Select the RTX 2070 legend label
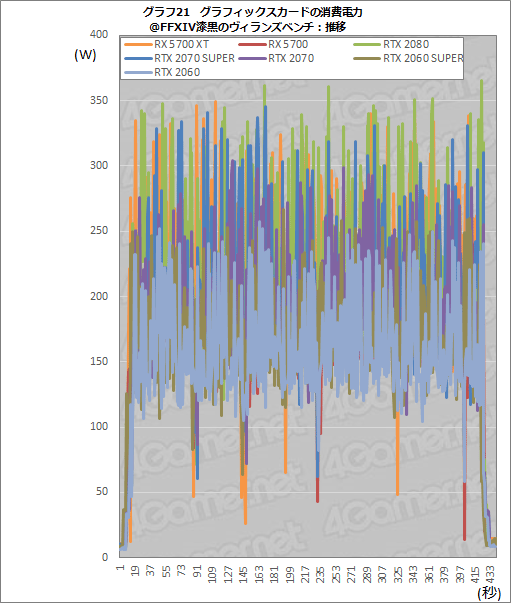The image size is (511, 603). [x=291, y=58]
